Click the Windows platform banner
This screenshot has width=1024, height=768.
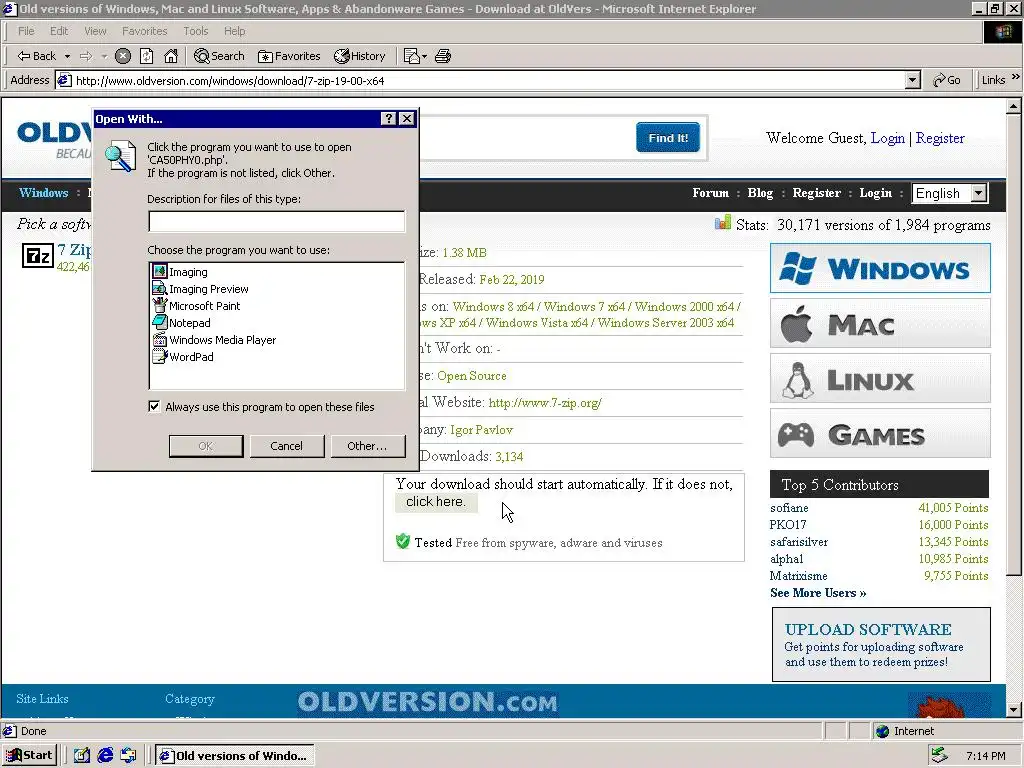880,268
